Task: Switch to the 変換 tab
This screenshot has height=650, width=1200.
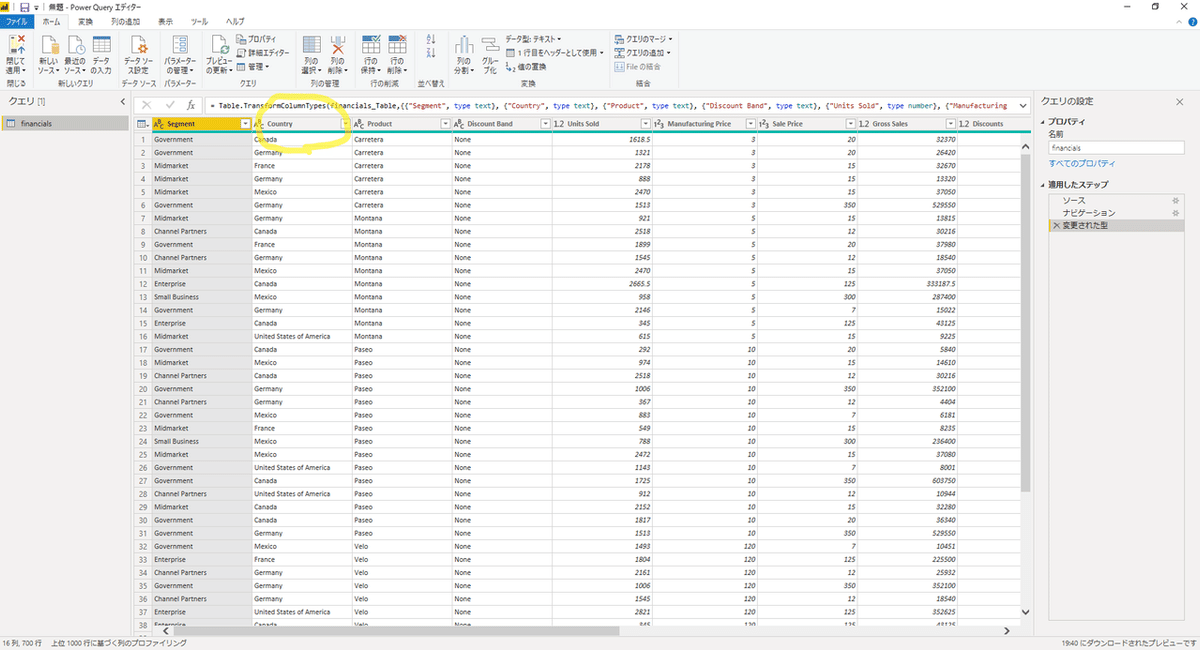Action: tap(85, 21)
